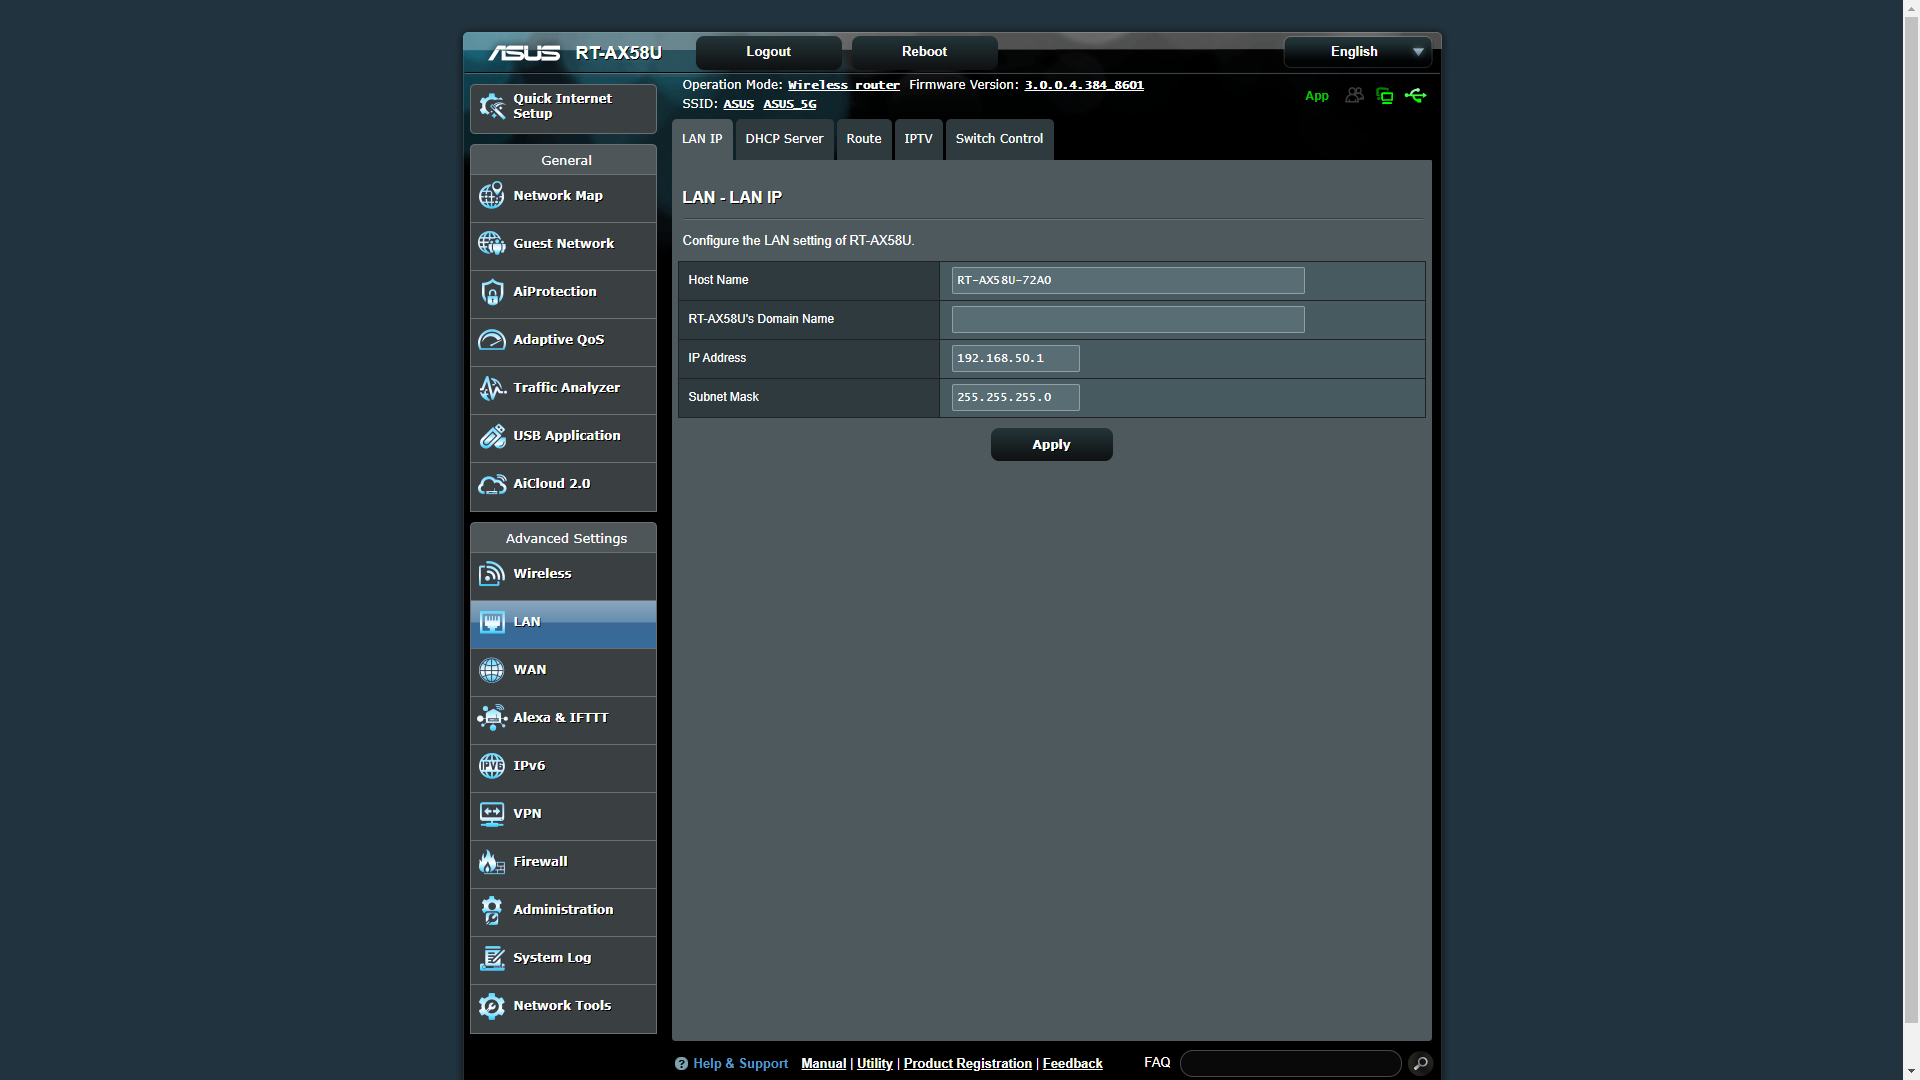Open AiProtection shield icon
1920x1080 pixels.
[491, 292]
